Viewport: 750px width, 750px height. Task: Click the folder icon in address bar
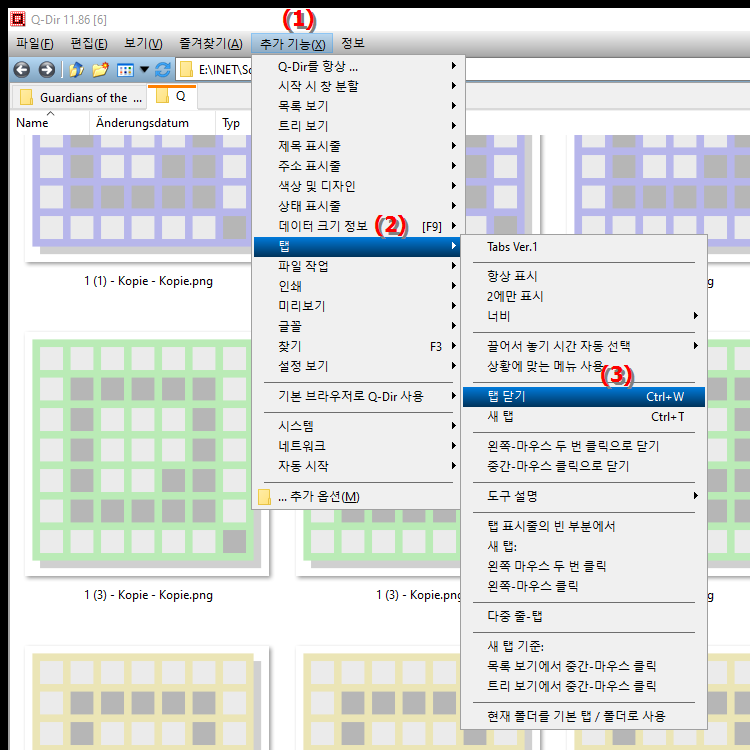186,70
